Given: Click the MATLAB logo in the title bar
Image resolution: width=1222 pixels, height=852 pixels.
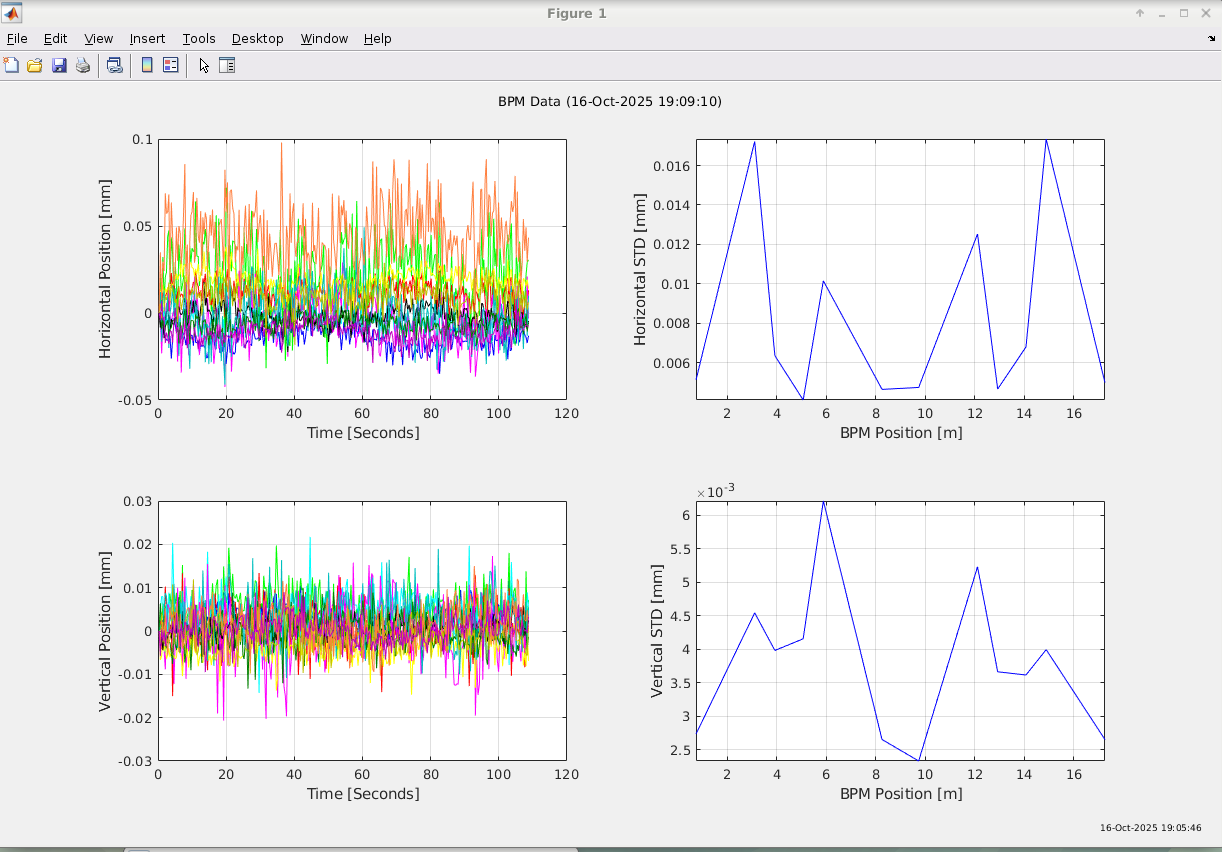Looking at the screenshot, I should click(x=10, y=13).
